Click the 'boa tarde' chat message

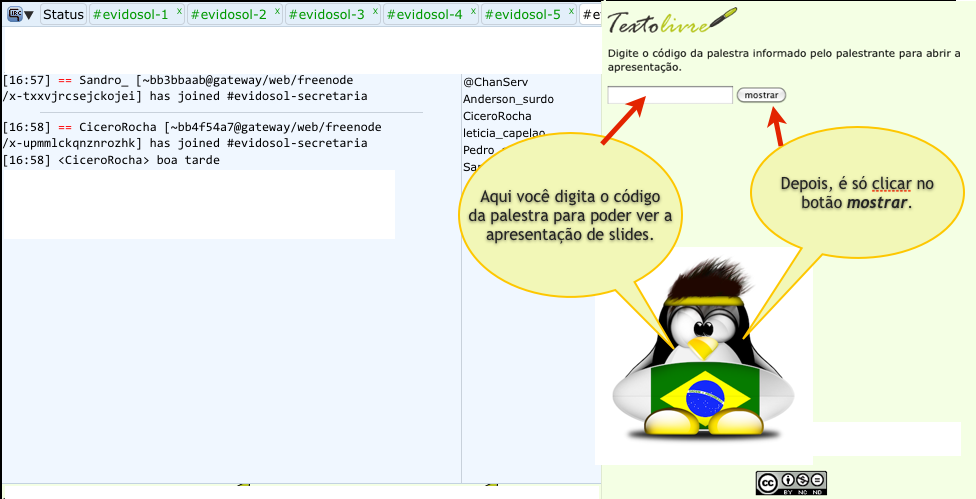pyautogui.click(x=111, y=161)
